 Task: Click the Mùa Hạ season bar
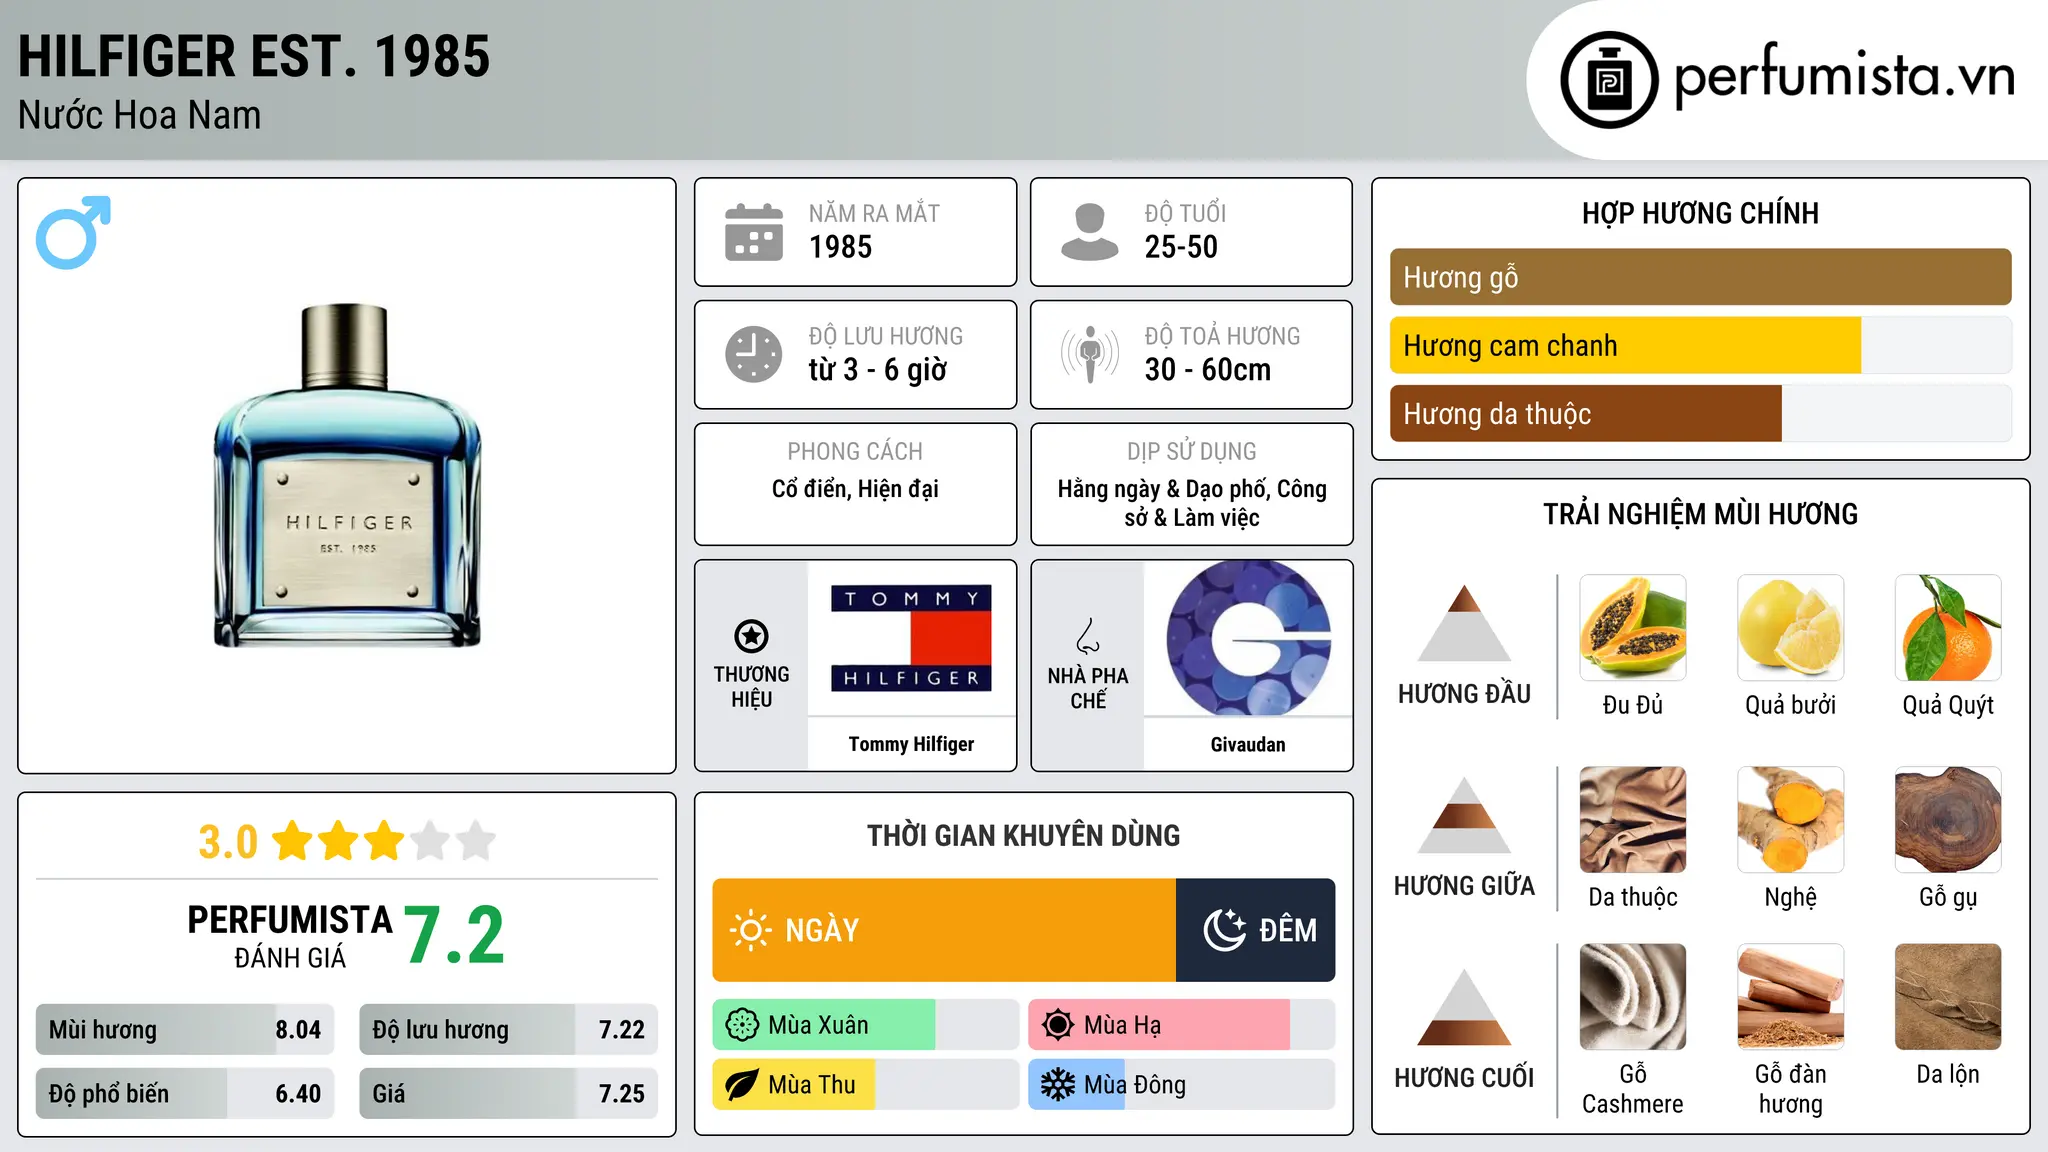coord(1181,1025)
